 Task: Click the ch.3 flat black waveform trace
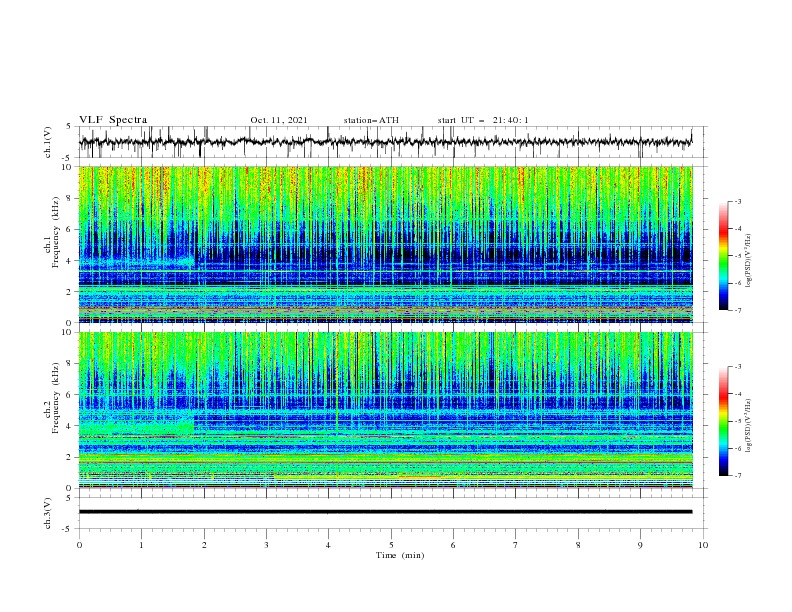(385, 512)
